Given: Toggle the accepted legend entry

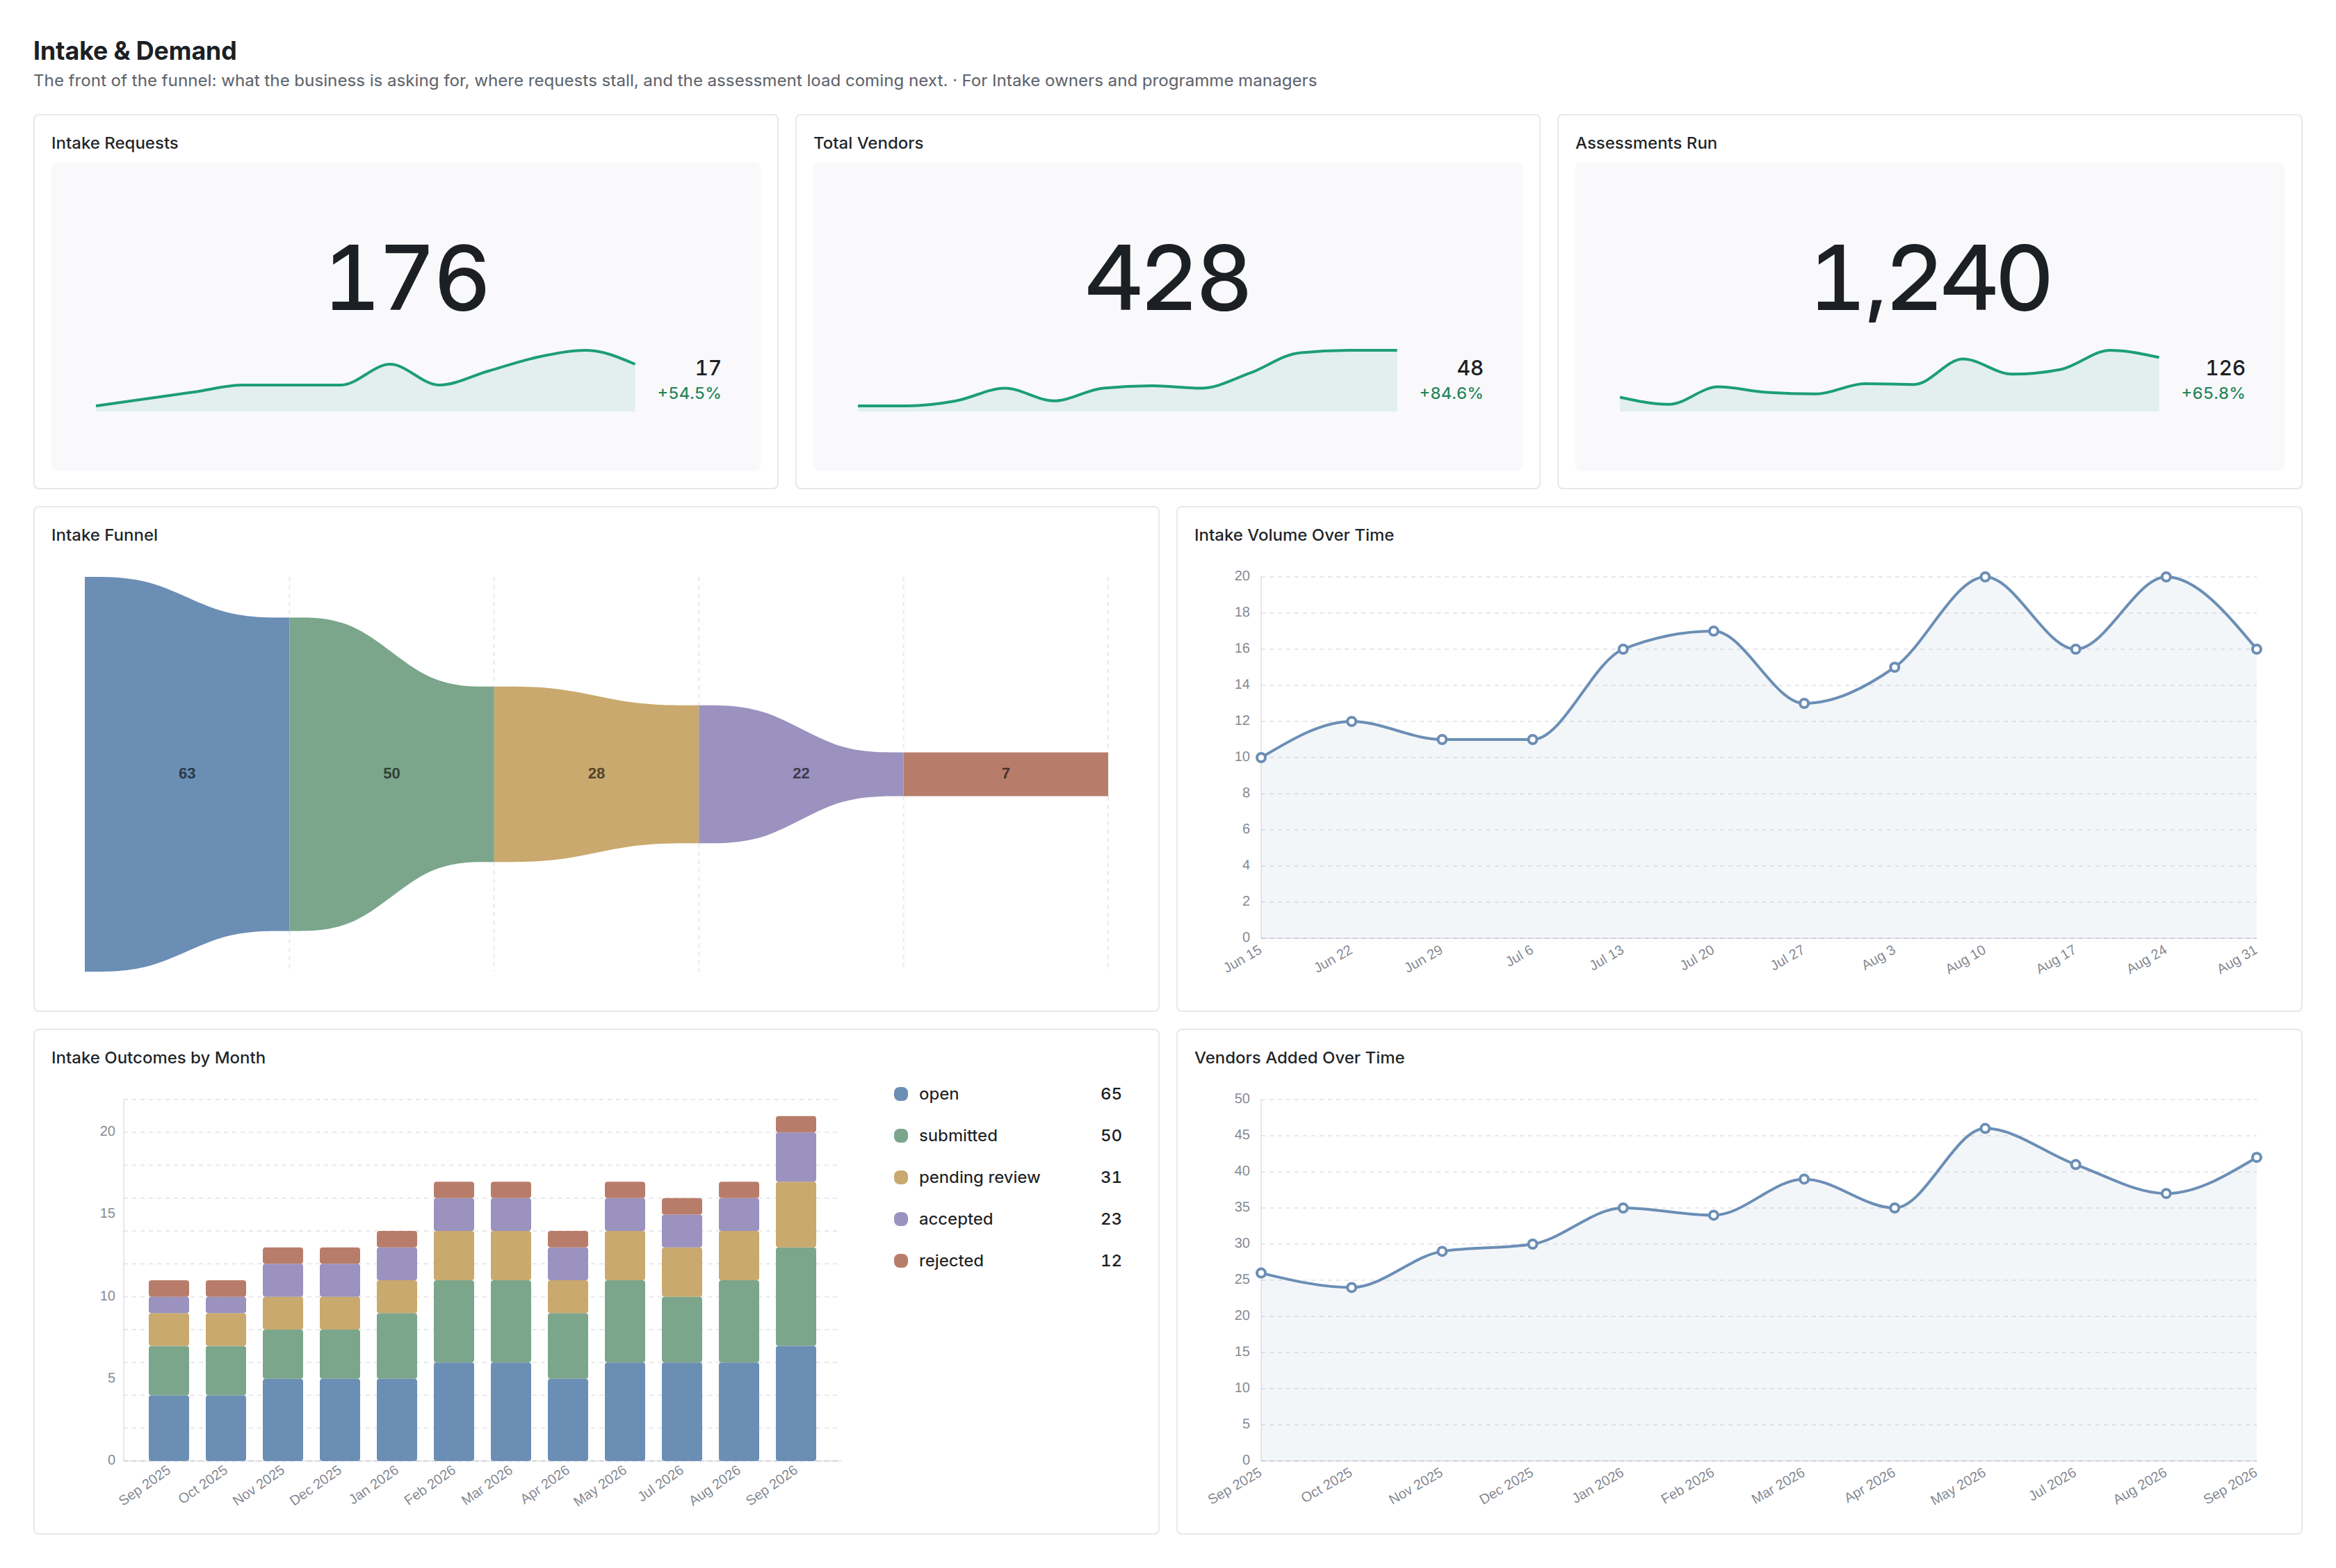Looking at the screenshot, I should coord(1008,1219).
